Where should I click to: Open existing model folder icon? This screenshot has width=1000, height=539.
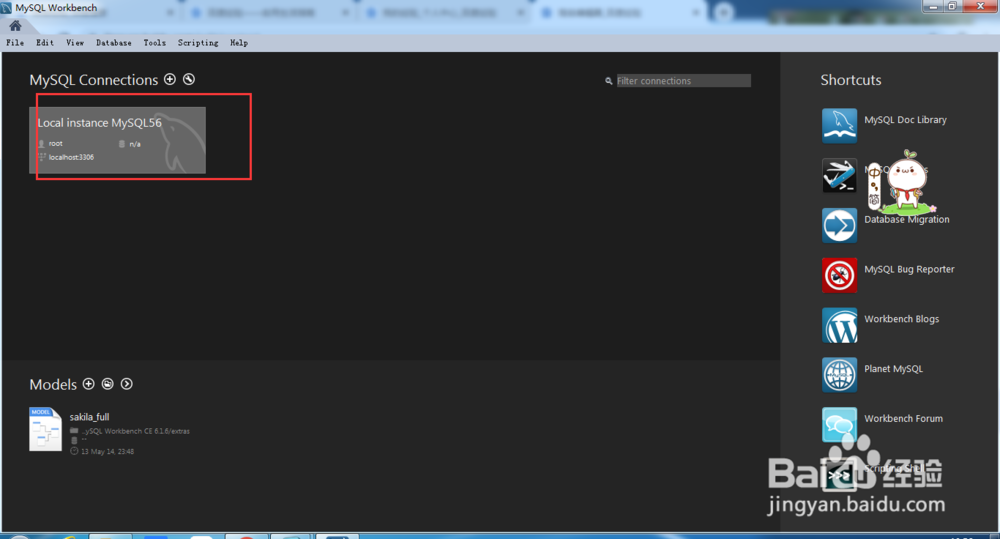click(x=108, y=383)
